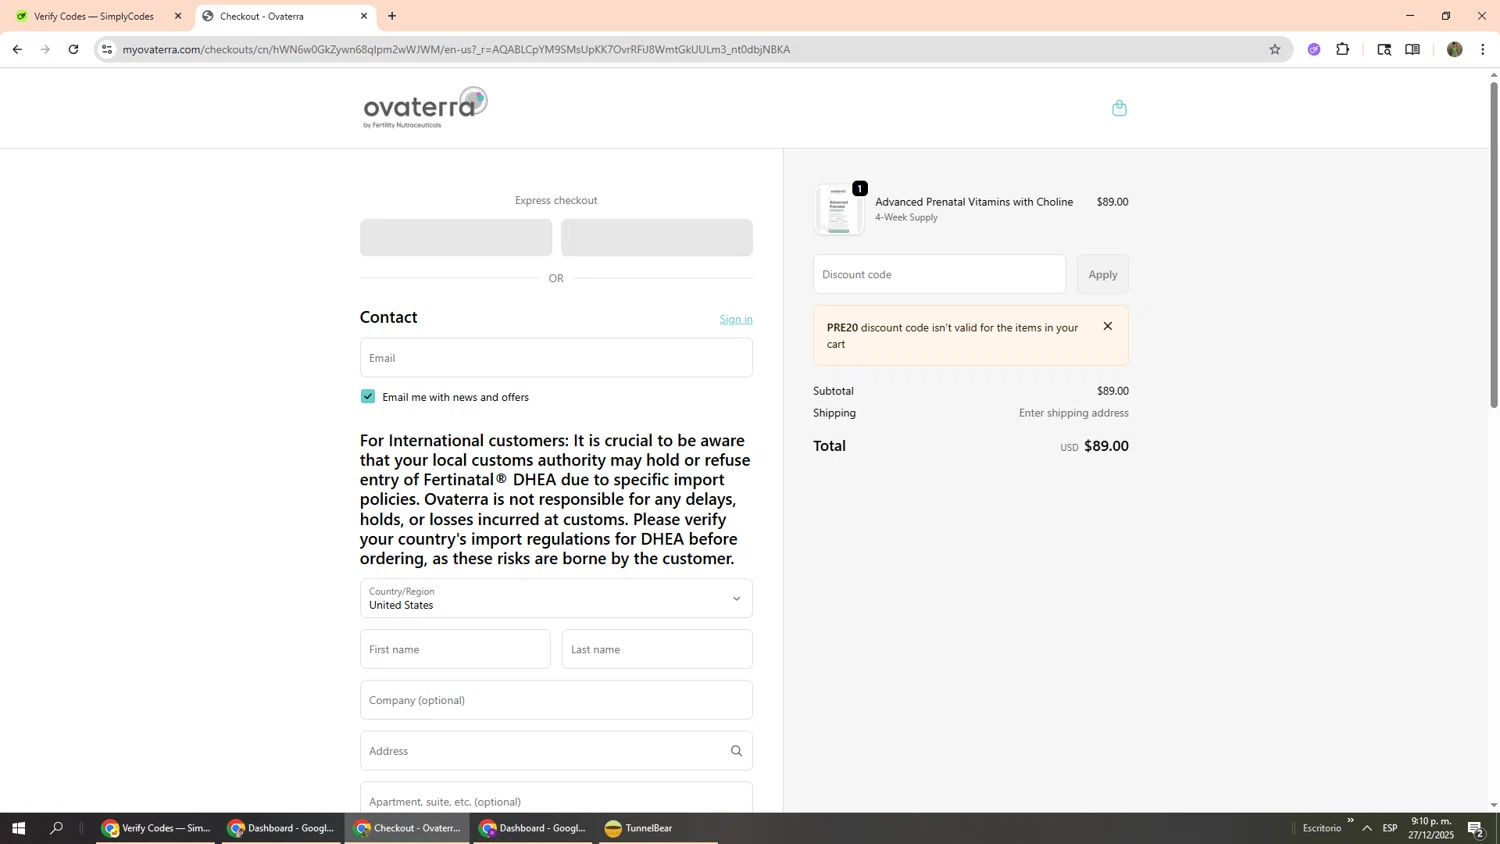The height and width of the screenshot is (844, 1500).
Task: Open Windows taskbar search
Action: click(x=56, y=828)
